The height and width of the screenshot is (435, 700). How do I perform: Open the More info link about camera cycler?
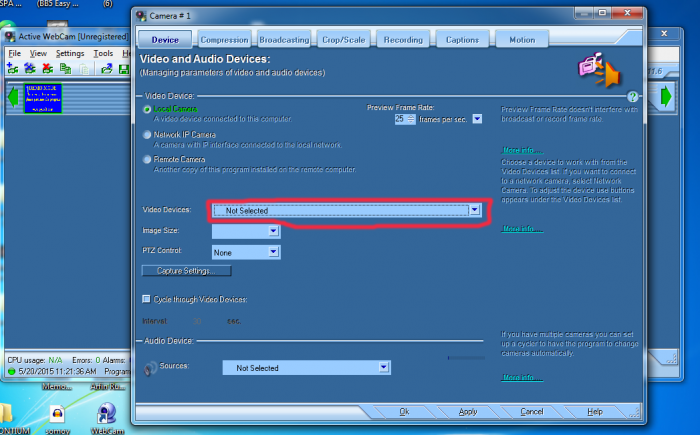pos(522,377)
